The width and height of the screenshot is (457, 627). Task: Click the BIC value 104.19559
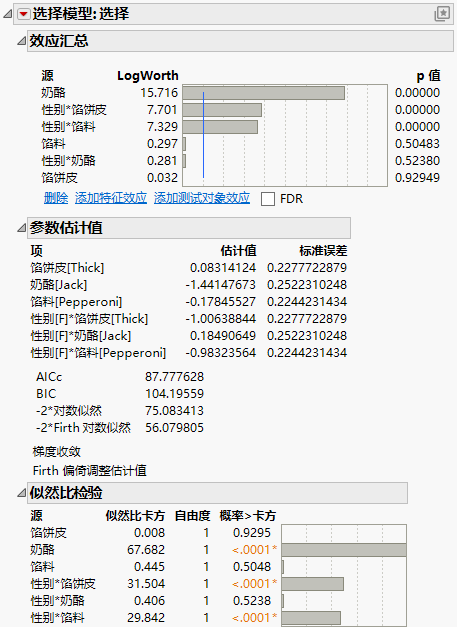tap(174, 394)
